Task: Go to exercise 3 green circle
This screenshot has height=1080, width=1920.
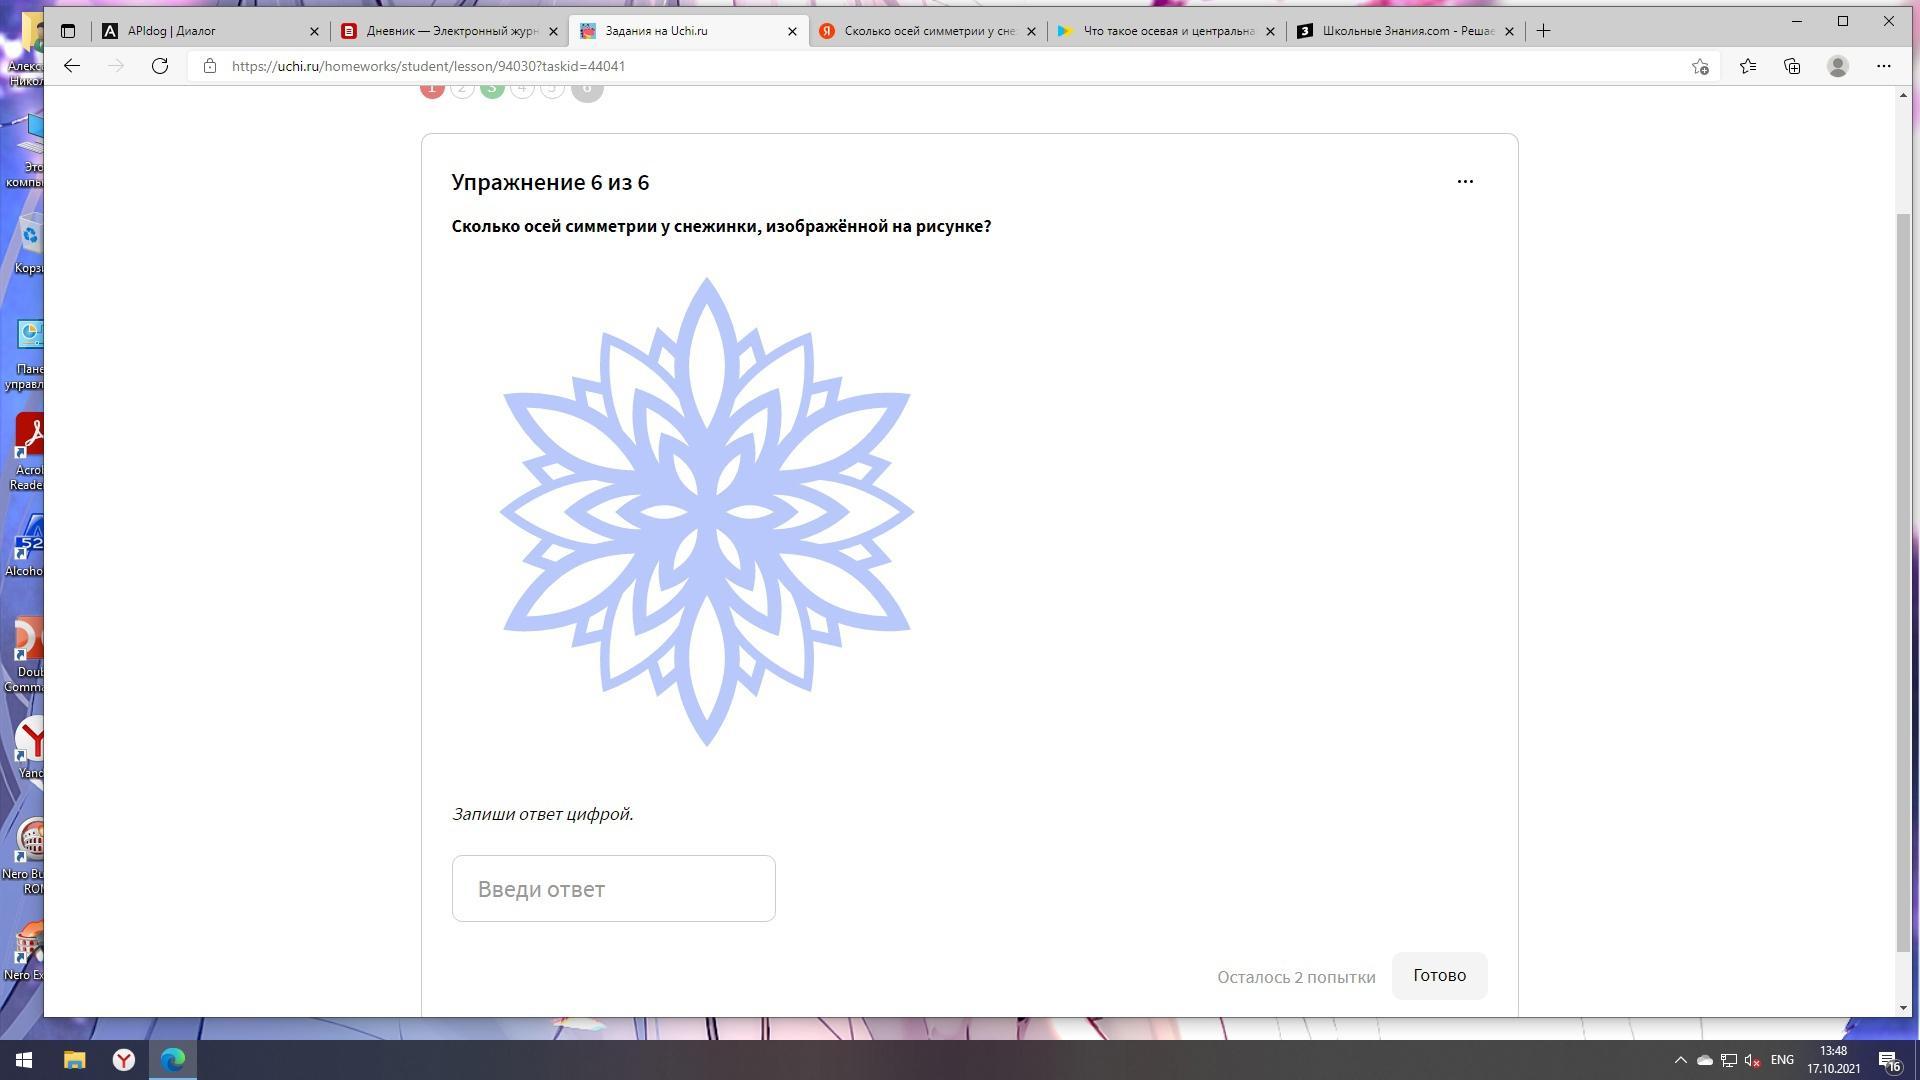Action: [x=492, y=90]
